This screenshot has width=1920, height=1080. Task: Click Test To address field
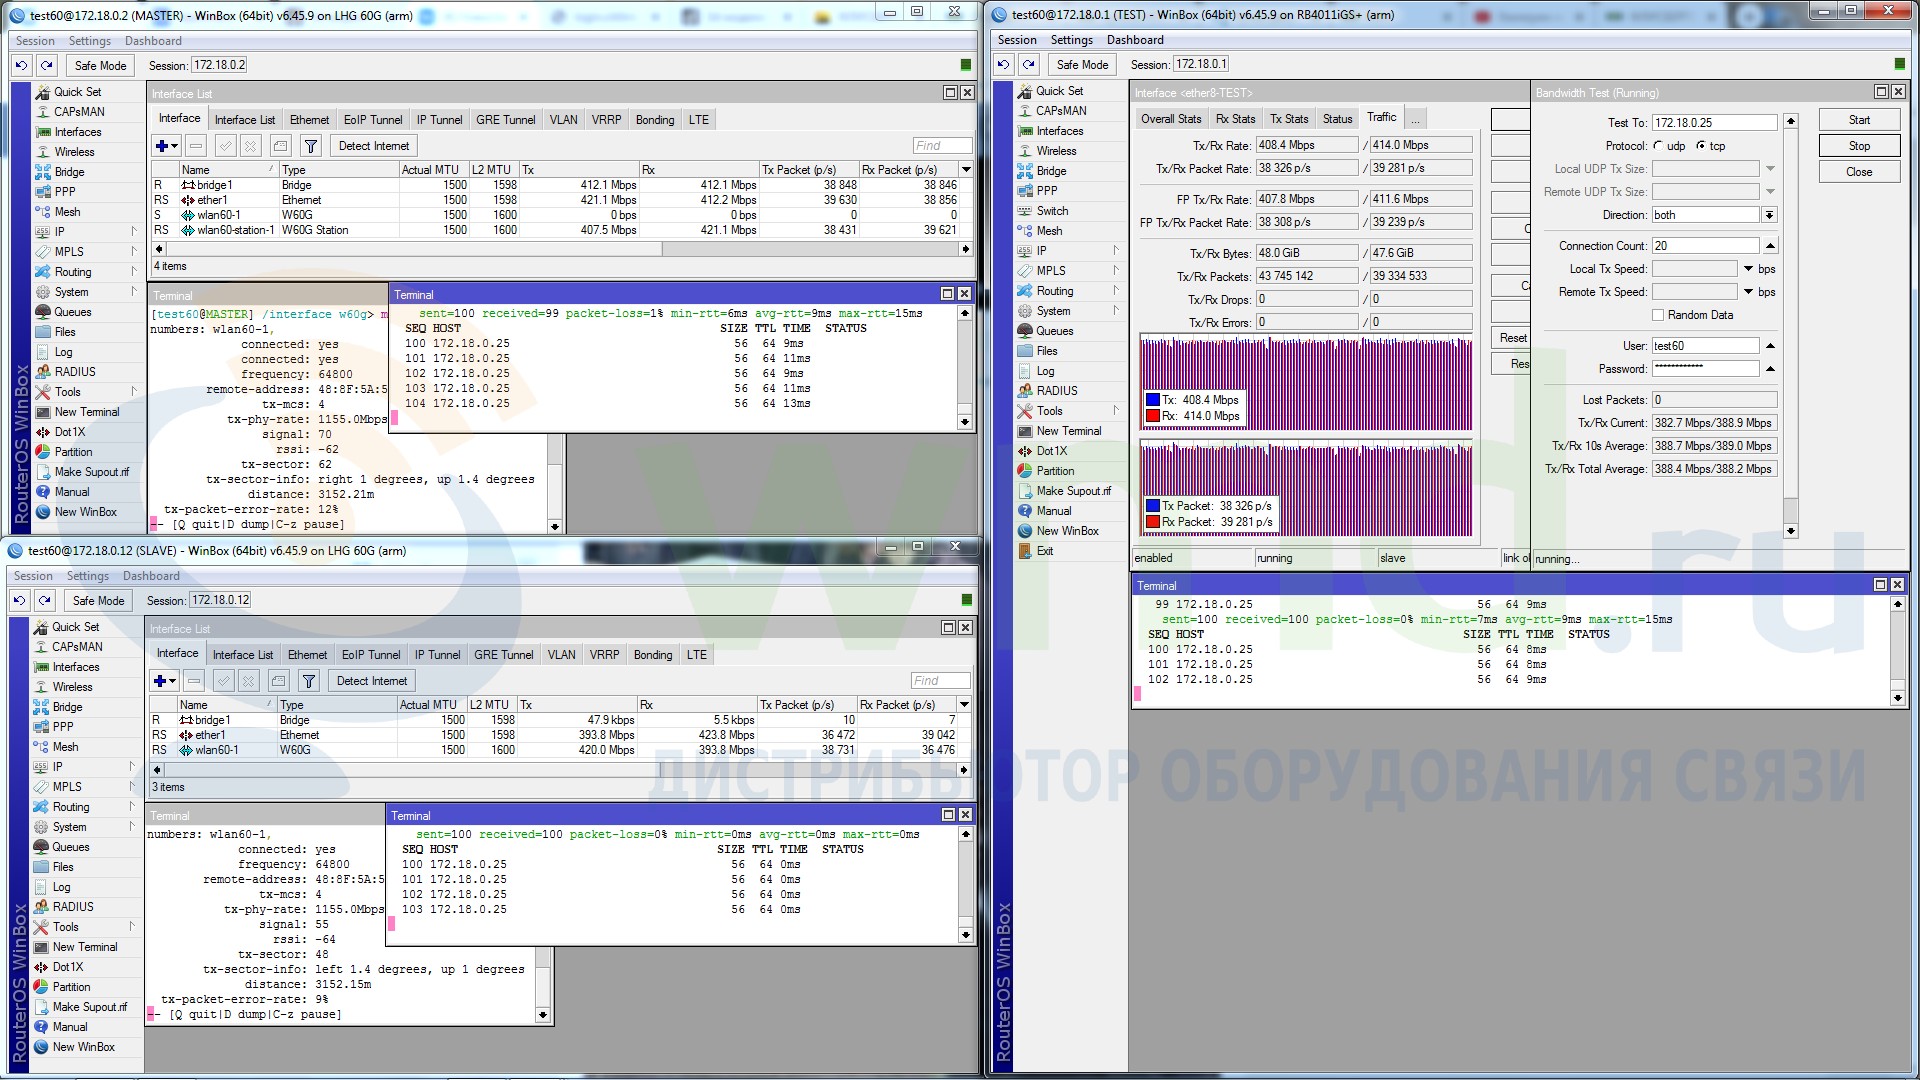pos(1714,123)
